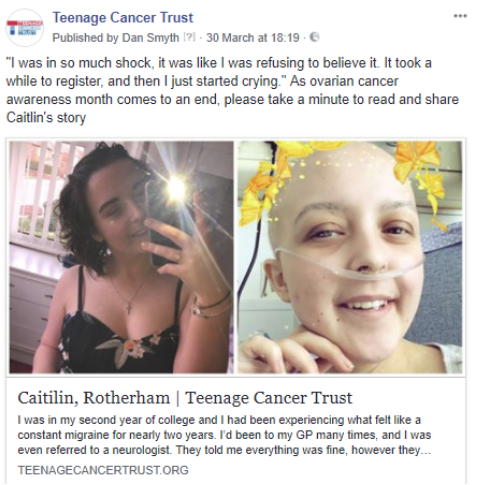This screenshot has width=477, height=485.
Task: Click the cross necklace in the left photo
Action: [x=128, y=304]
